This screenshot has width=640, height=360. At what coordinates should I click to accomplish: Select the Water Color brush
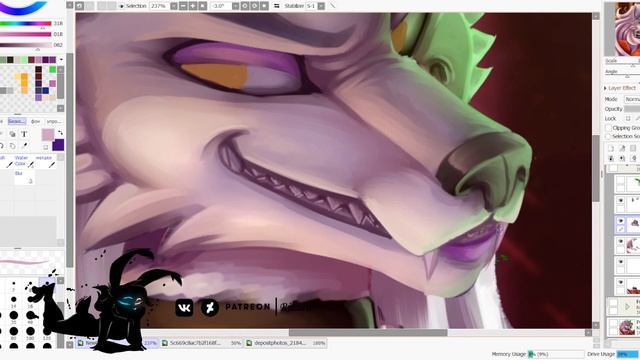point(24,162)
